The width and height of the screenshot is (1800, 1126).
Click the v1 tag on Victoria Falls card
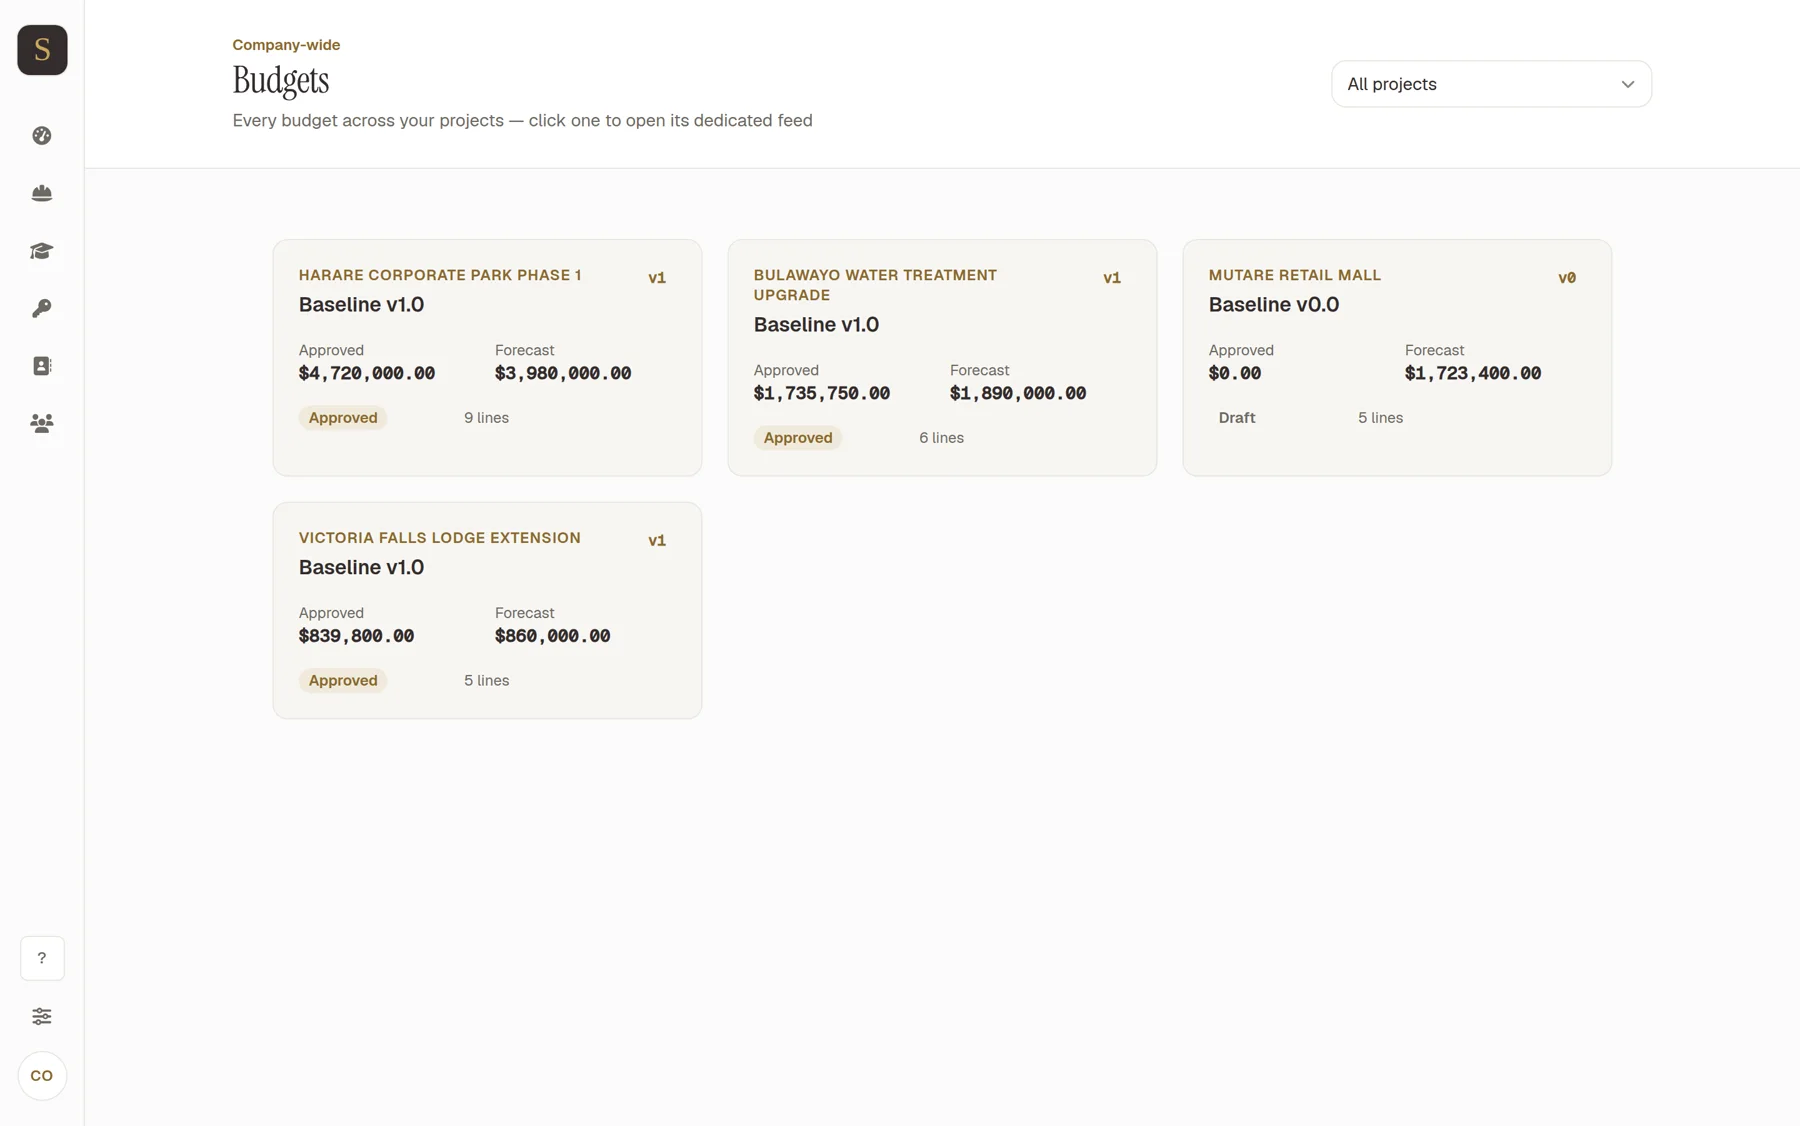[x=657, y=541]
